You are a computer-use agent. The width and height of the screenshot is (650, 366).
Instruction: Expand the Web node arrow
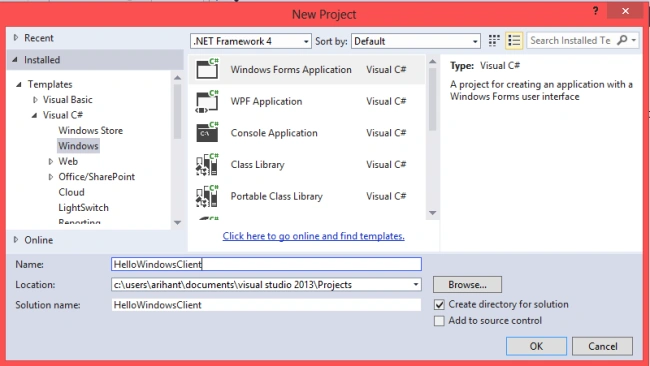point(51,161)
